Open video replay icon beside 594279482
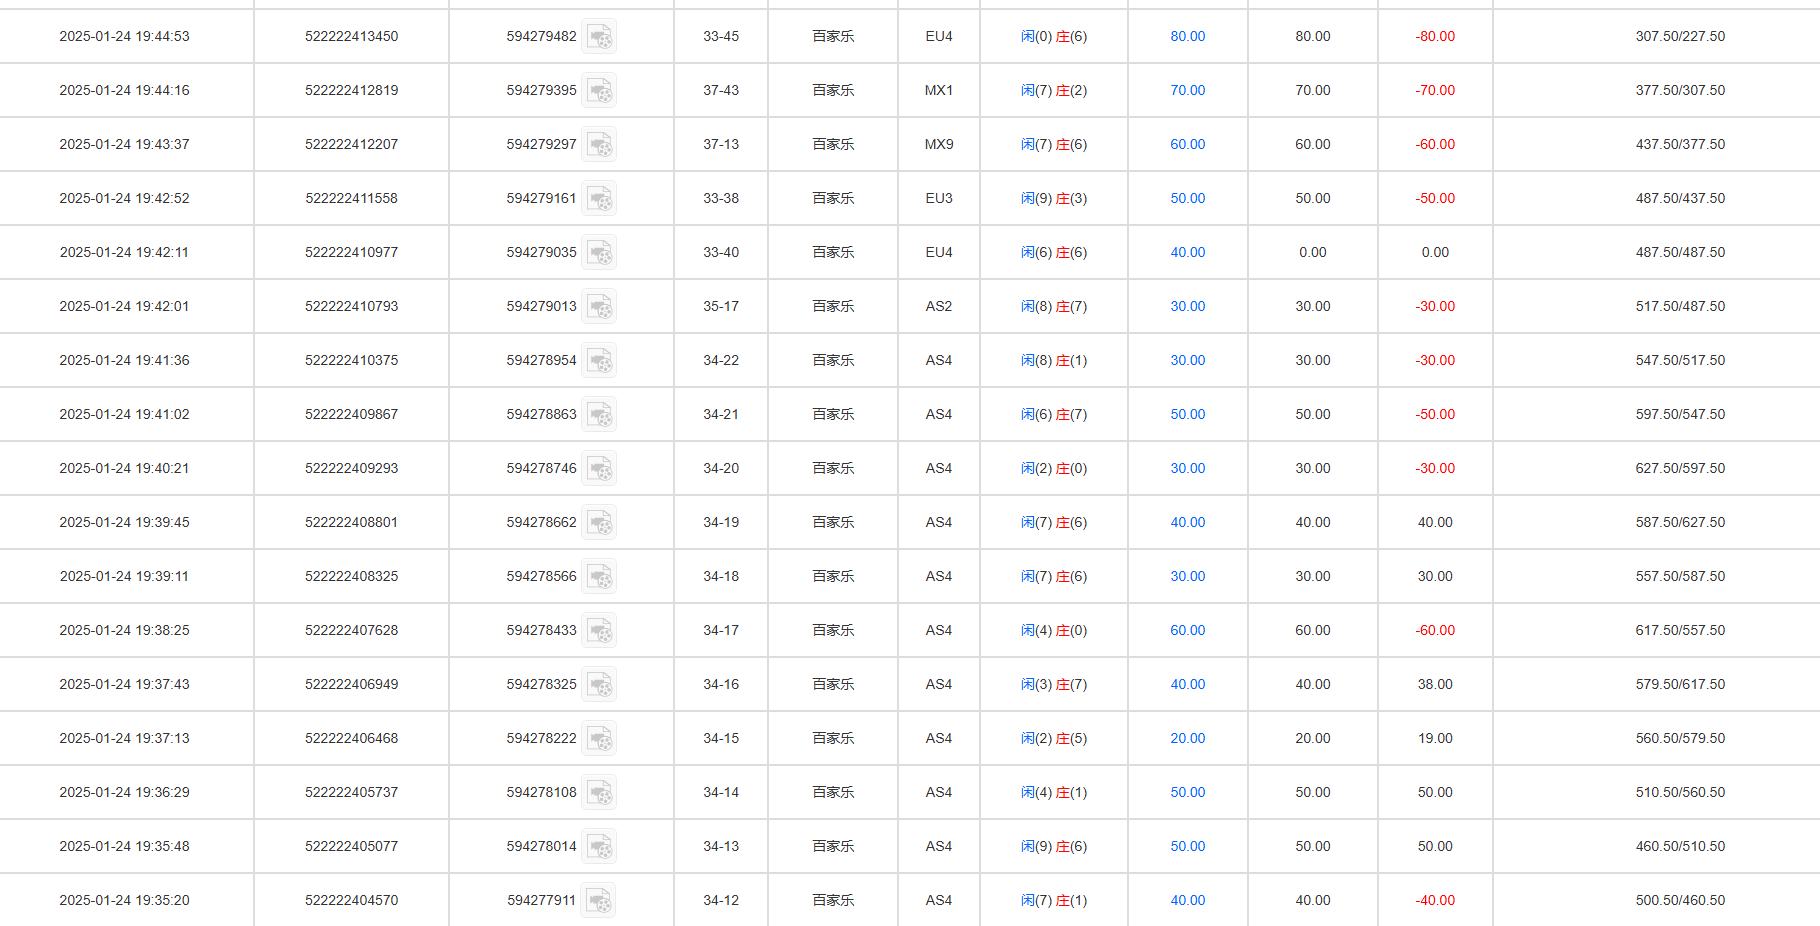This screenshot has width=1820, height=926. (x=599, y=37)
